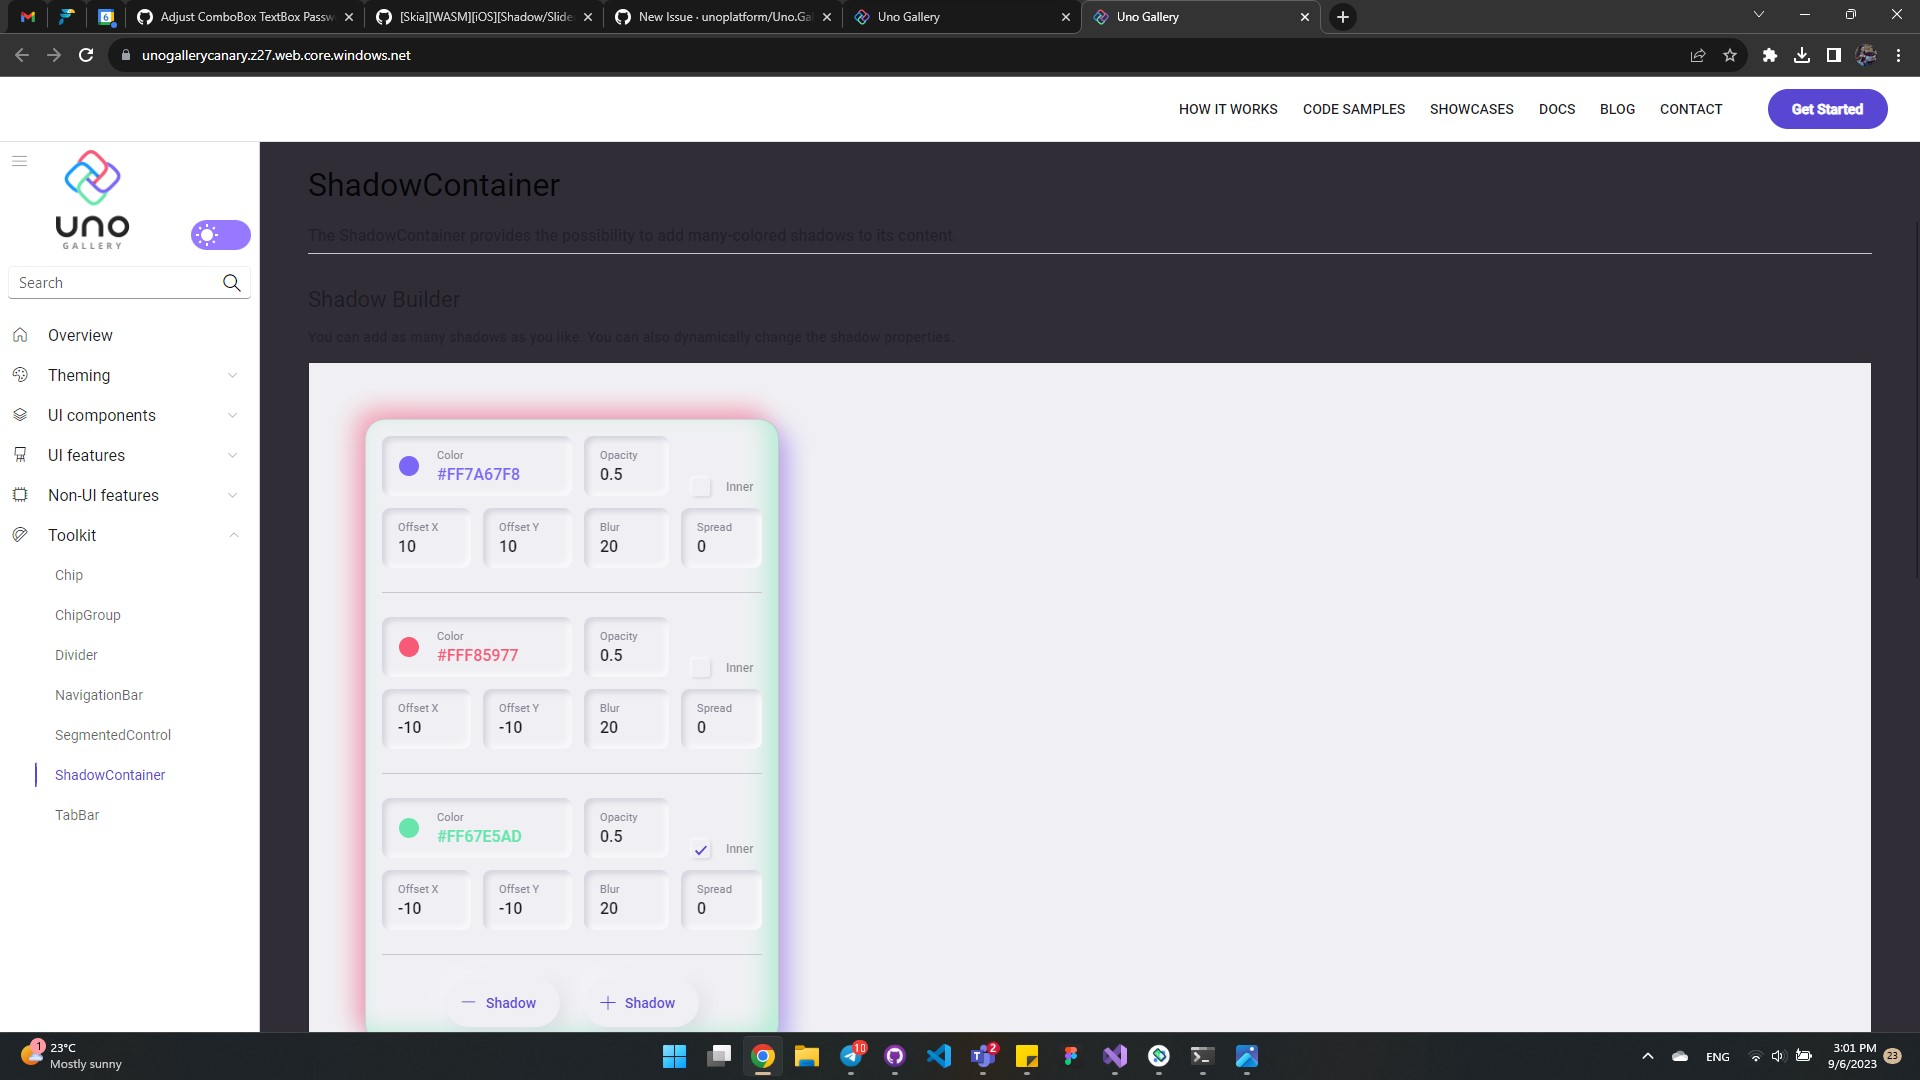
Task: Click the hamburger menu icon in sidebar
Action: coord(19,161)
